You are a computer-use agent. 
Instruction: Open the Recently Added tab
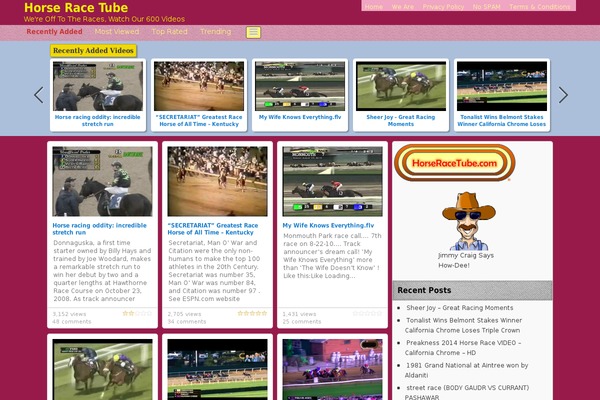click(x=54, y=32)
